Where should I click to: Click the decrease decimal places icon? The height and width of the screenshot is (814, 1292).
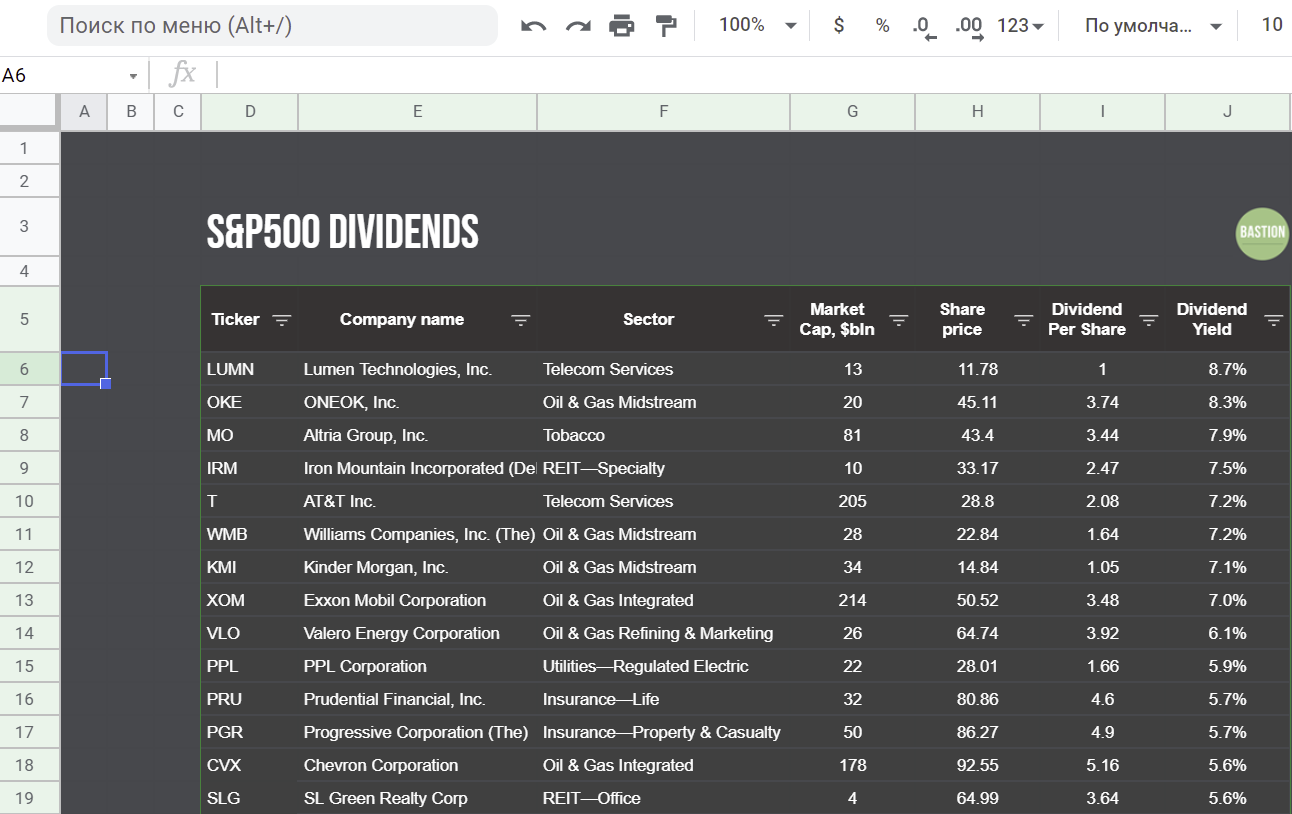pos(923,27)
